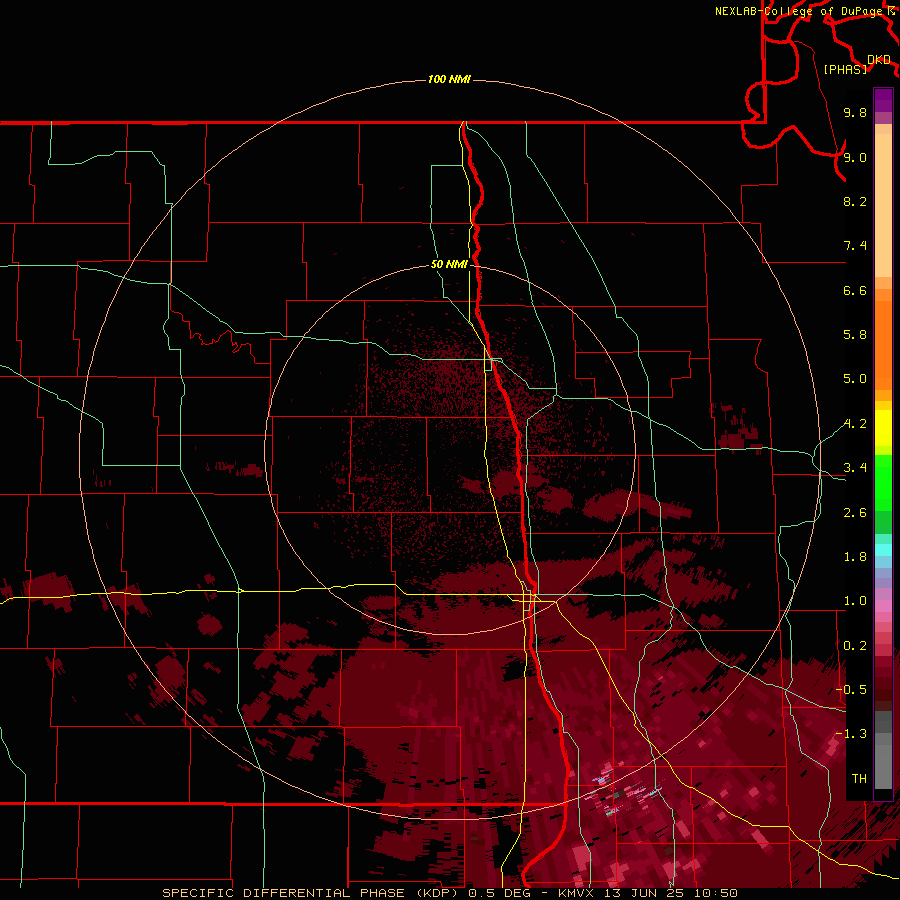Click the 9.8 value on the color scale
900x900 pixels.
855,112
